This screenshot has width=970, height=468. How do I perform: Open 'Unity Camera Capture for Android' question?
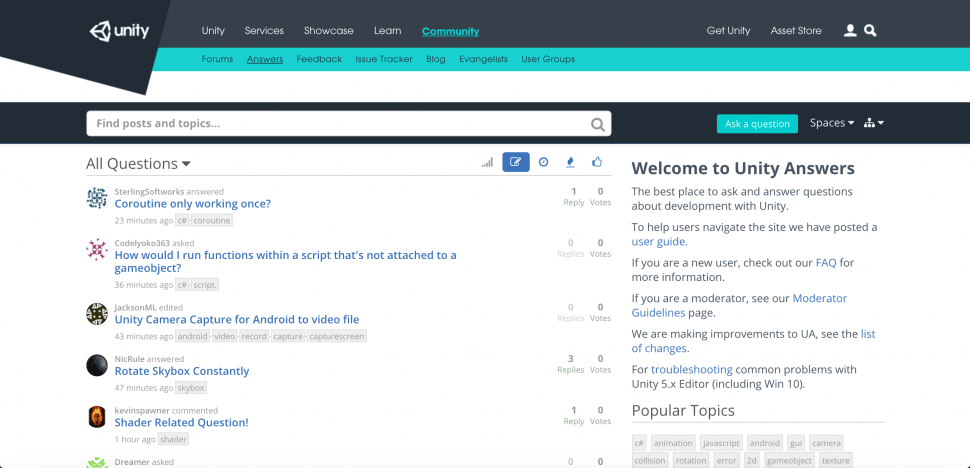click(237, 320)
